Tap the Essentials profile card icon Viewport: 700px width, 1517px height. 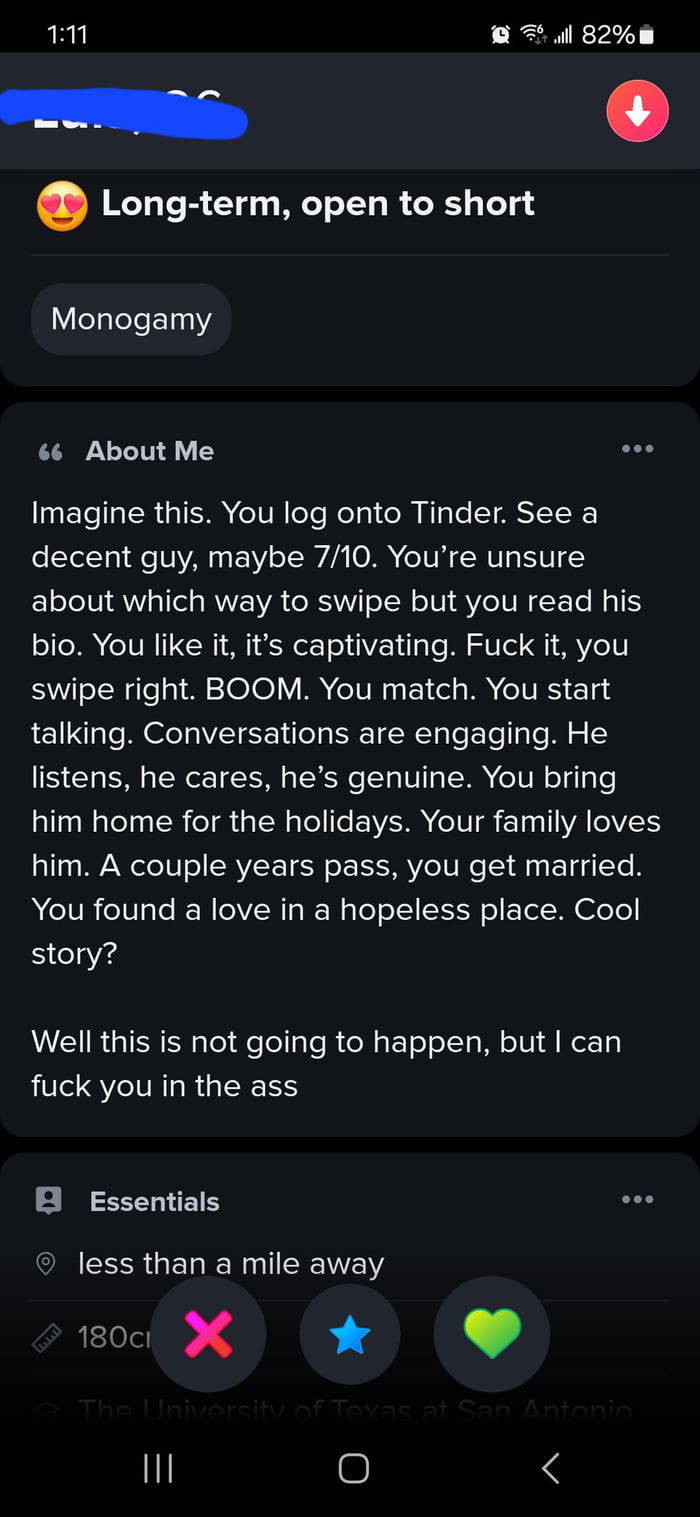[x=48, y=1200]
